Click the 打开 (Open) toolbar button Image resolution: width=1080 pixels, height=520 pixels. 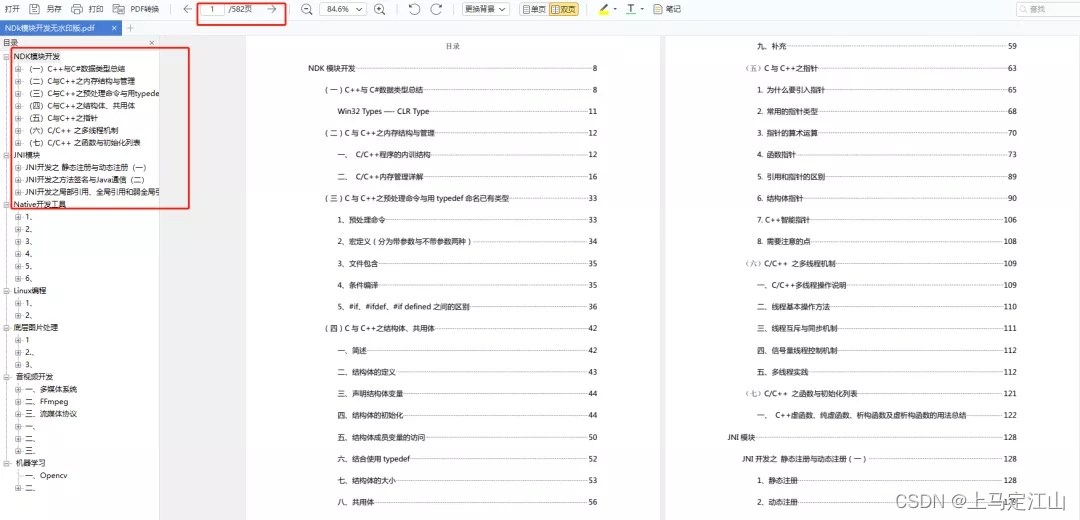tap(12, 9)
